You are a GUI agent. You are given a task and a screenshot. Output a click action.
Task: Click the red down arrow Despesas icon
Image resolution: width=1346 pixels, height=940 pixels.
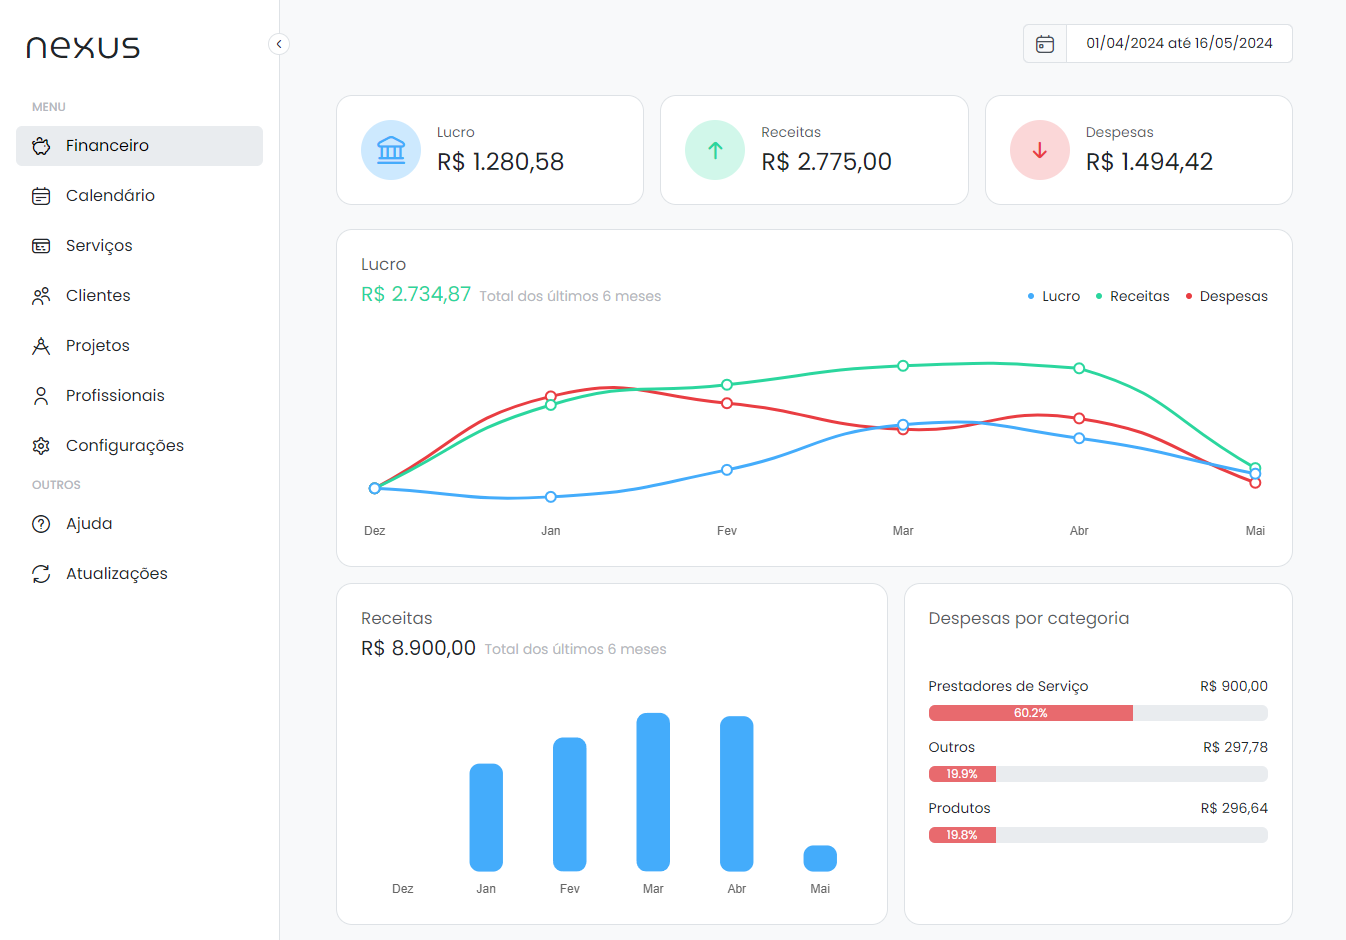click(x=1040, y=150)
